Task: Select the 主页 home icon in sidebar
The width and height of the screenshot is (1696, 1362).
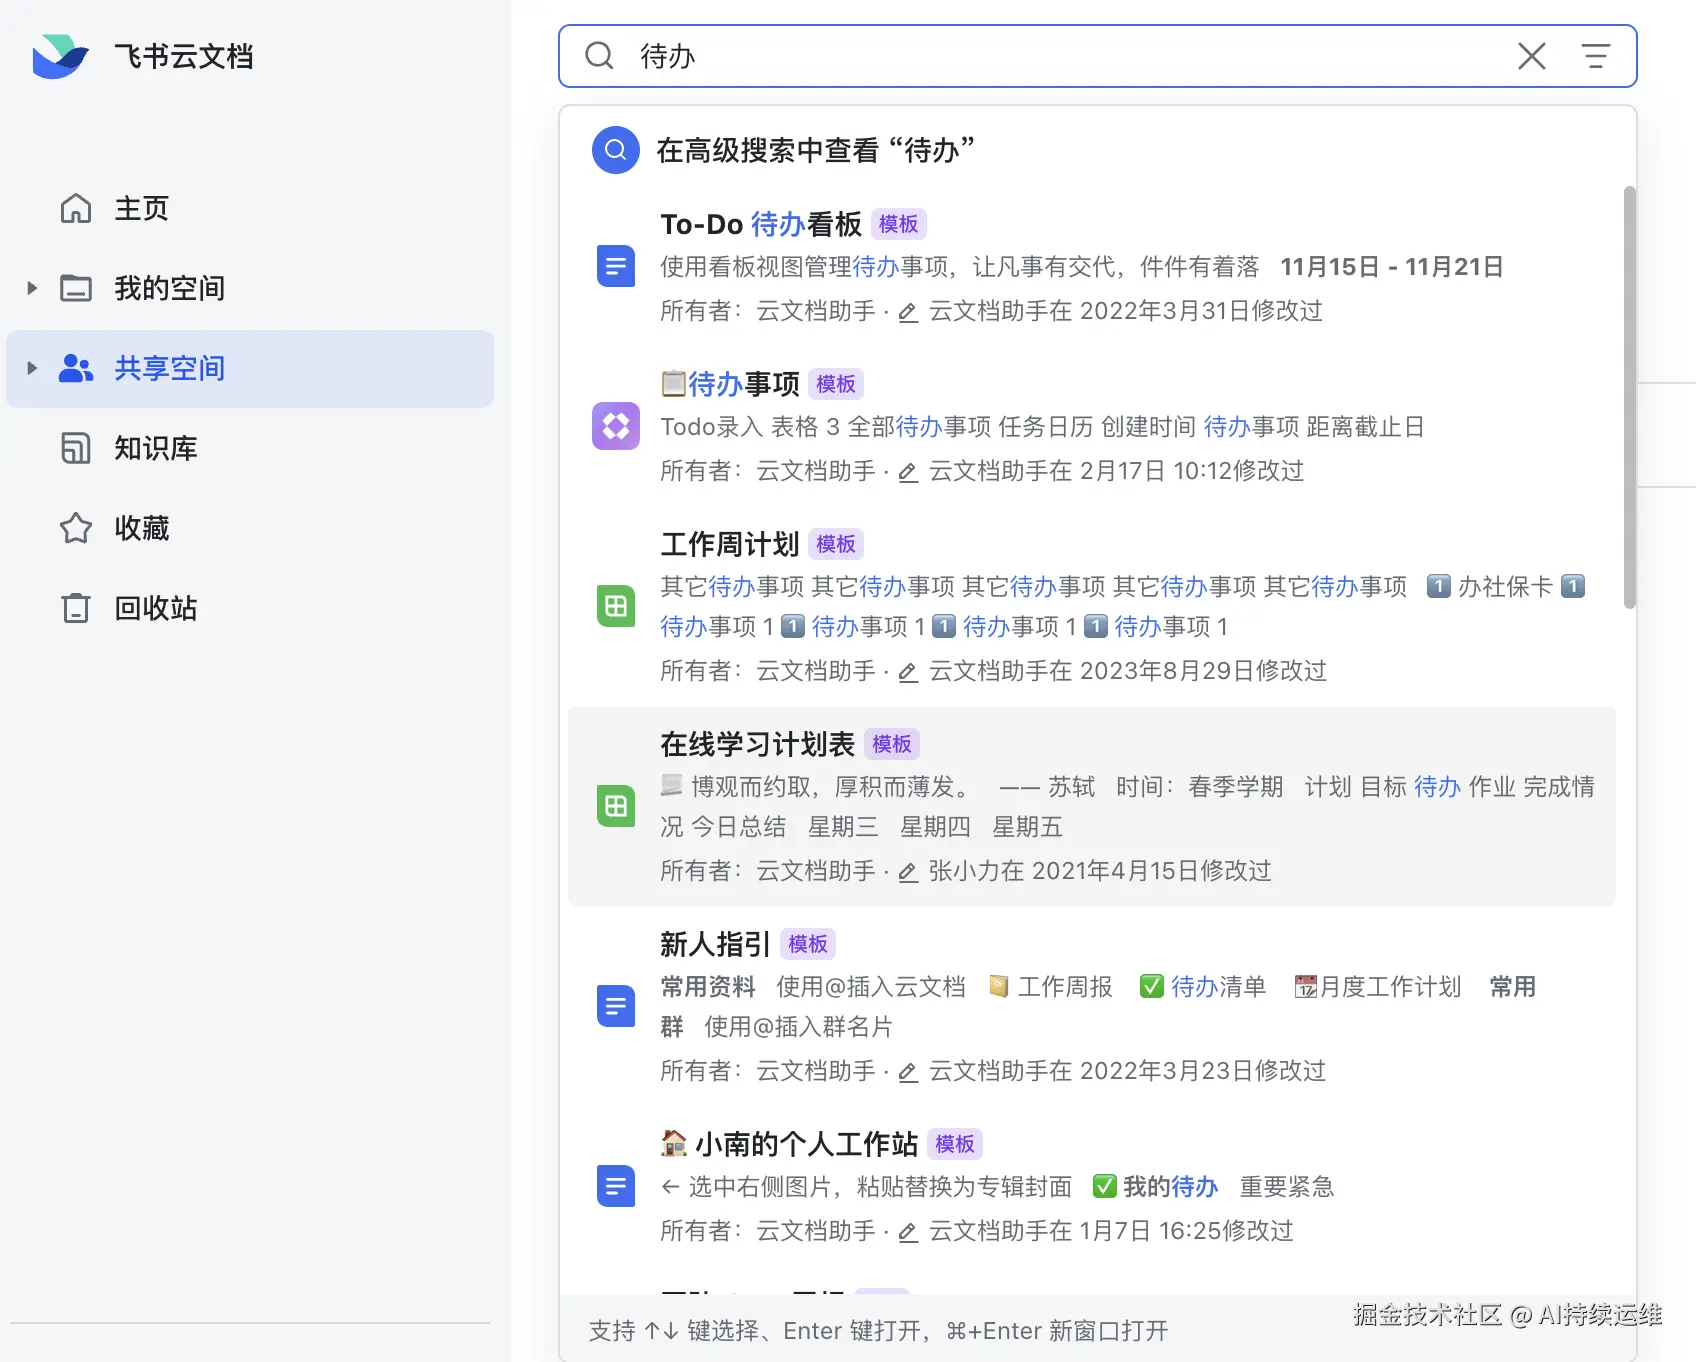Action: click(x=75, y=208)
